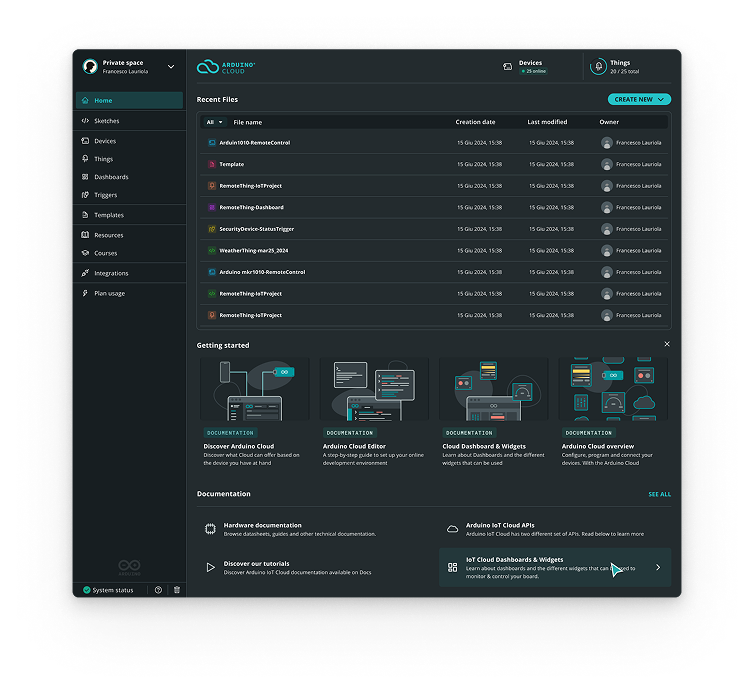Viewport: 754px width, 694px height.
Task: Sort by File name column header
Action: (x=248, y=122)
